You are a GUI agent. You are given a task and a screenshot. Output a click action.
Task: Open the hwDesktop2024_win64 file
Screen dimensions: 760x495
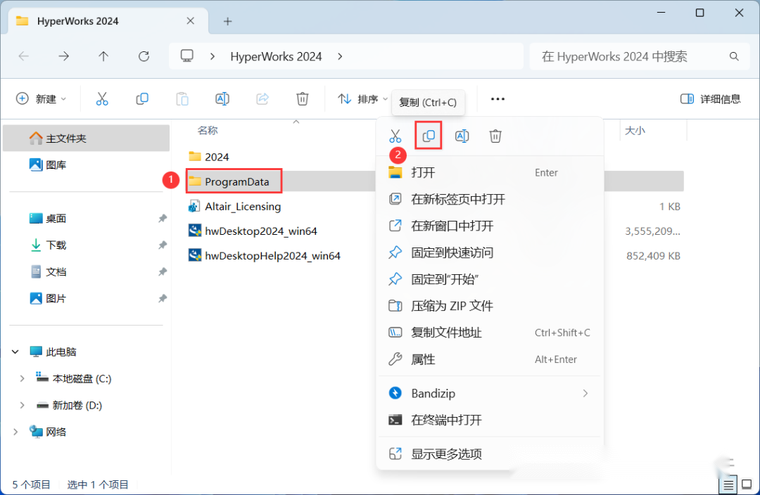pos(260,231)
